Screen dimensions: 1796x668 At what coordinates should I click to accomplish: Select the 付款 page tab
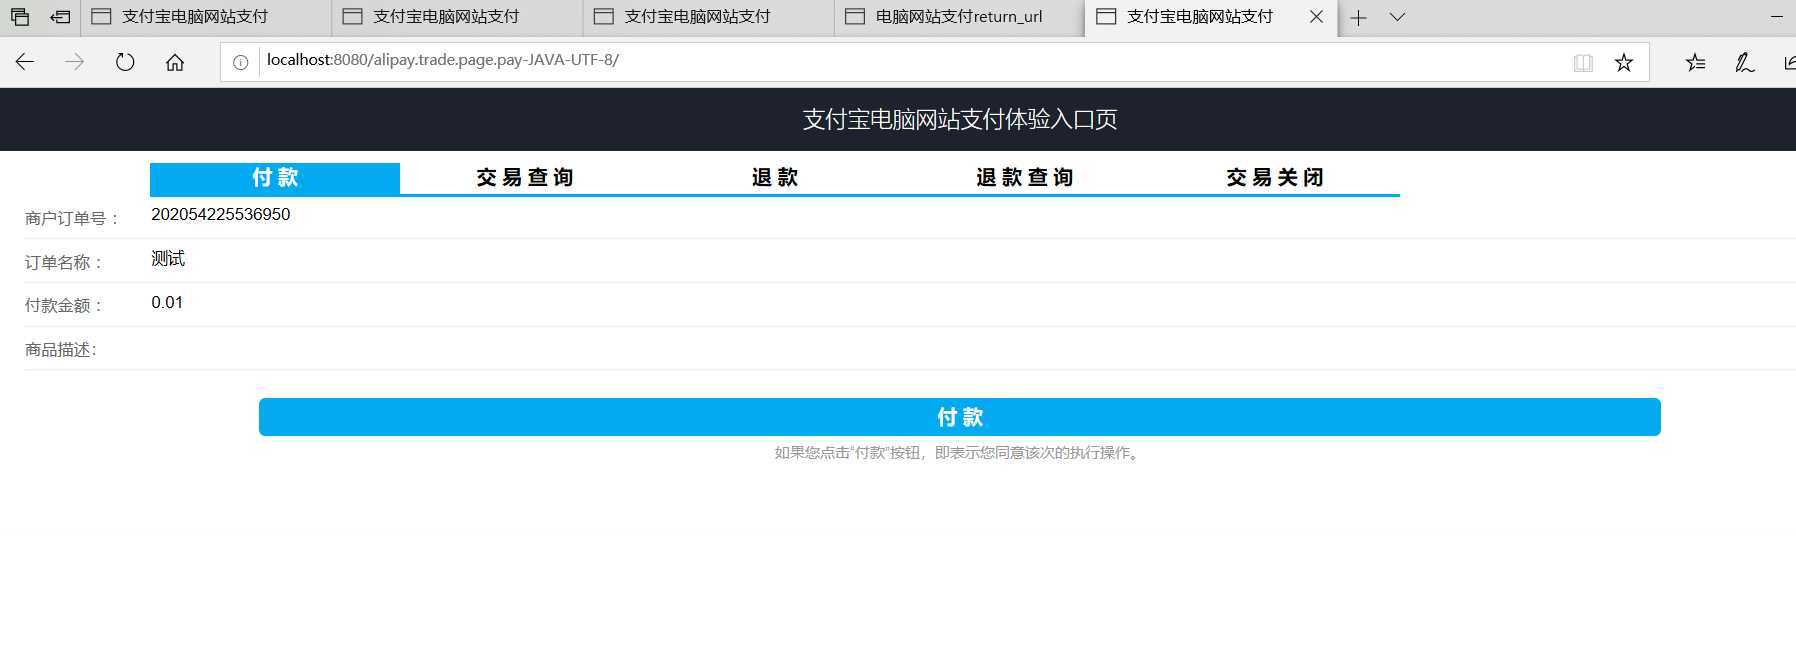275,178
